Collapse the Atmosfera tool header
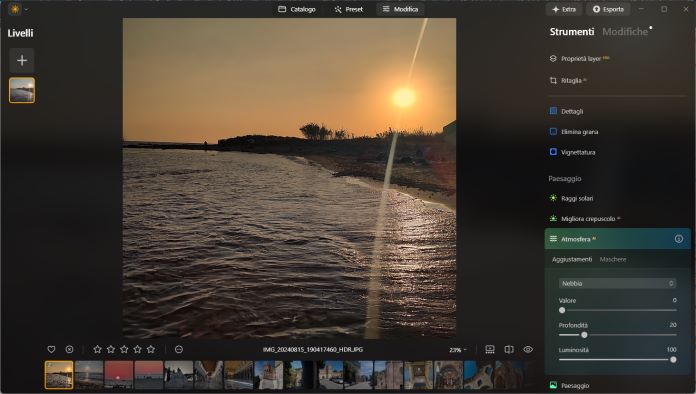The image size is (696, 394). click(x=617, y=239)
